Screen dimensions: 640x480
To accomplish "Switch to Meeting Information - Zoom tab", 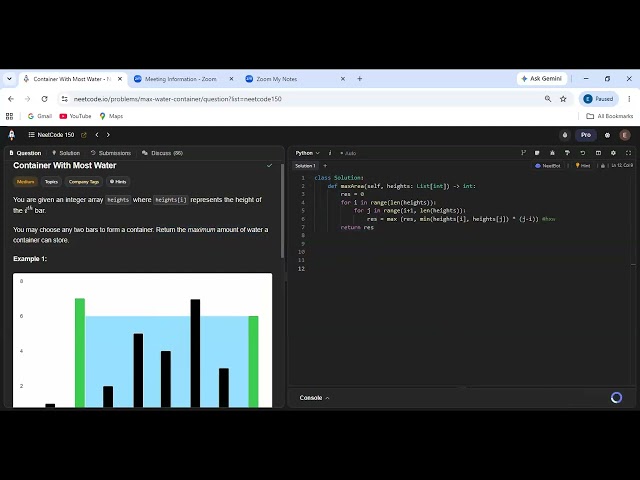I will [183, 79].
